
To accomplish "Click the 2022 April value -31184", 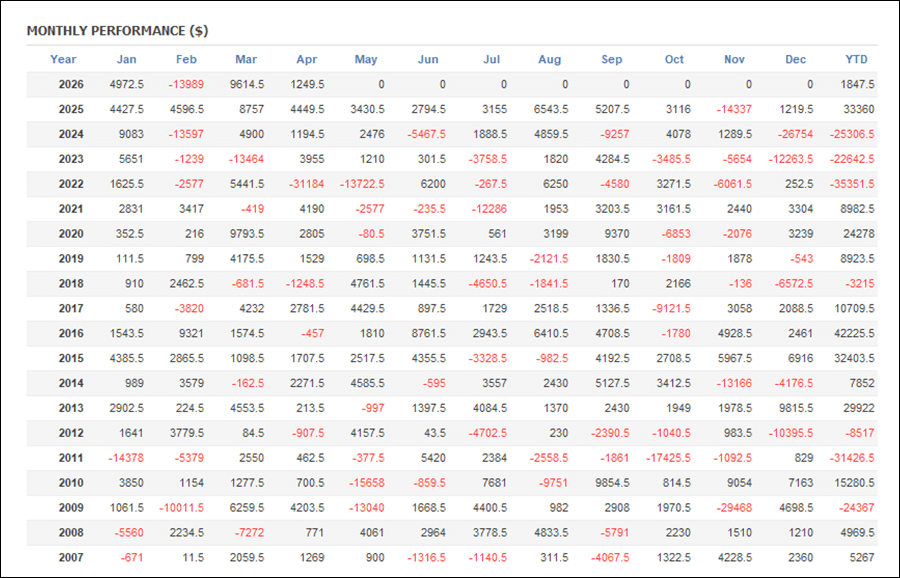I will 307,184.
